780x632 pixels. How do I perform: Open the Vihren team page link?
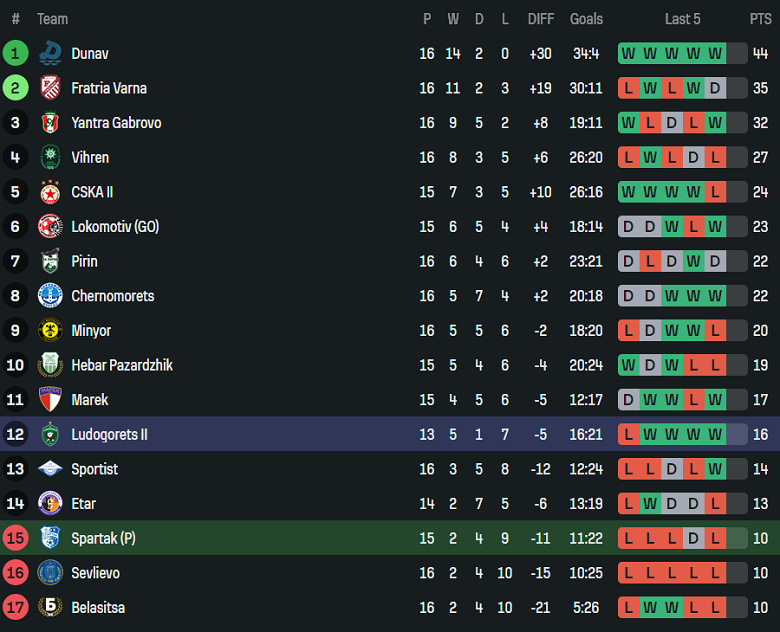pyautogui.click(x=90, y=158)
